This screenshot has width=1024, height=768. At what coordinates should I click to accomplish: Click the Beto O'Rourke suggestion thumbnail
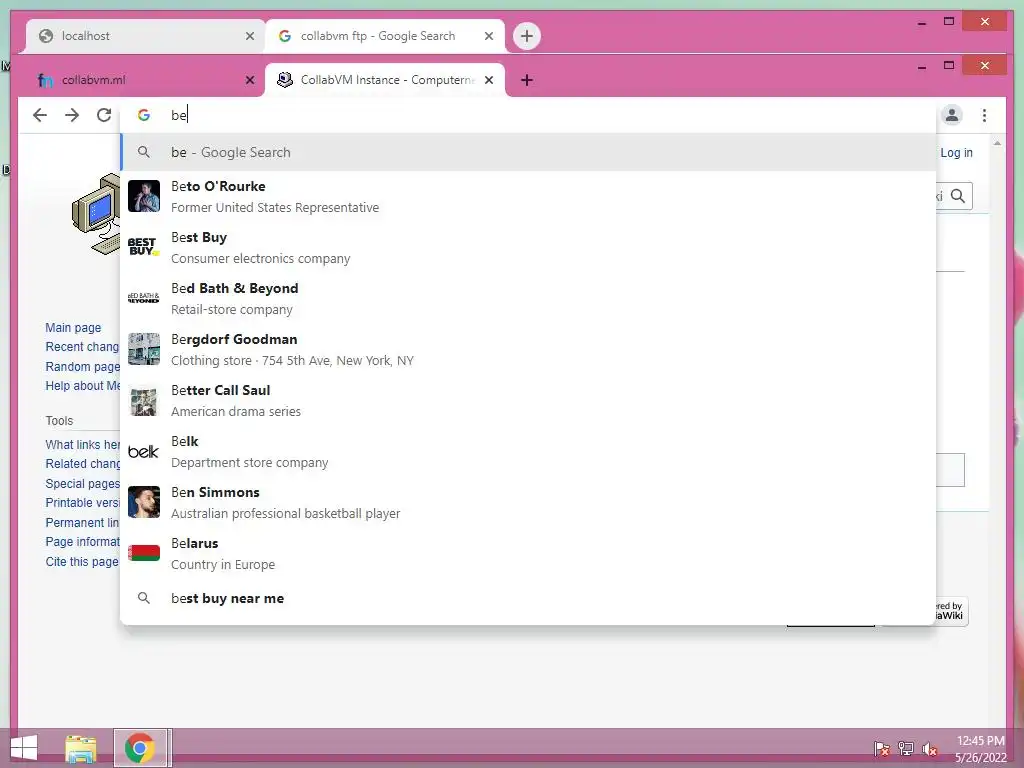click(144, 196)
